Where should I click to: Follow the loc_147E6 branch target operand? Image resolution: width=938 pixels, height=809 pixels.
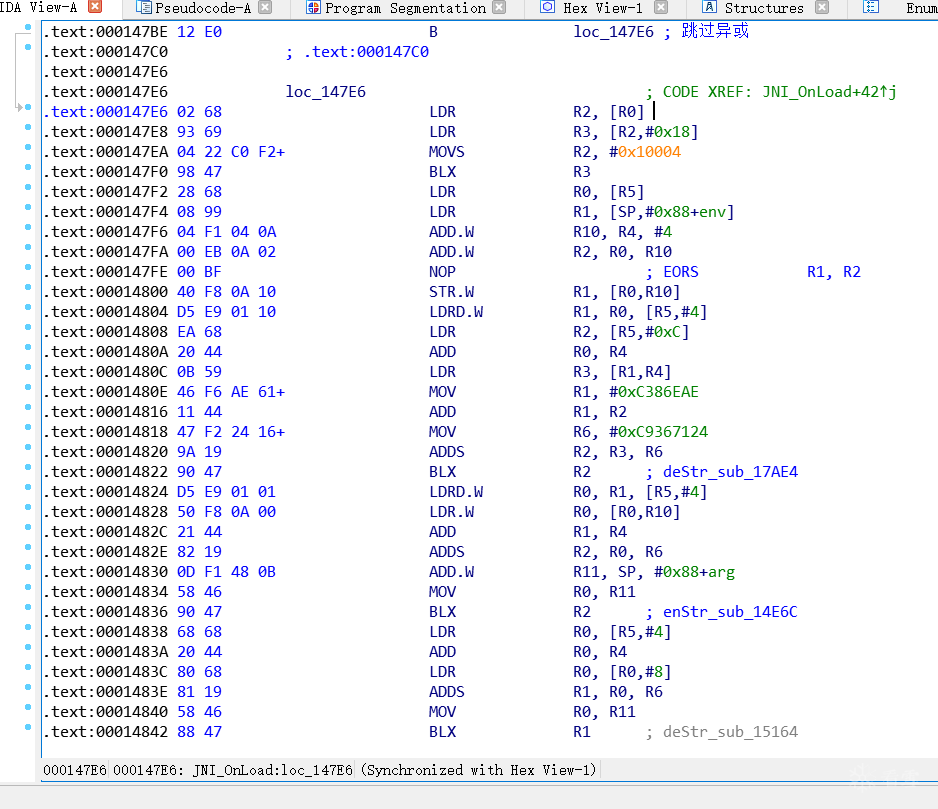tap(614, 32)
